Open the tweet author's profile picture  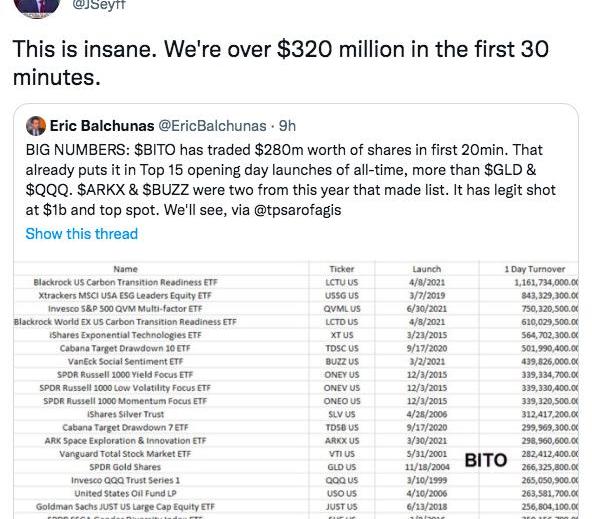[37, 7]
